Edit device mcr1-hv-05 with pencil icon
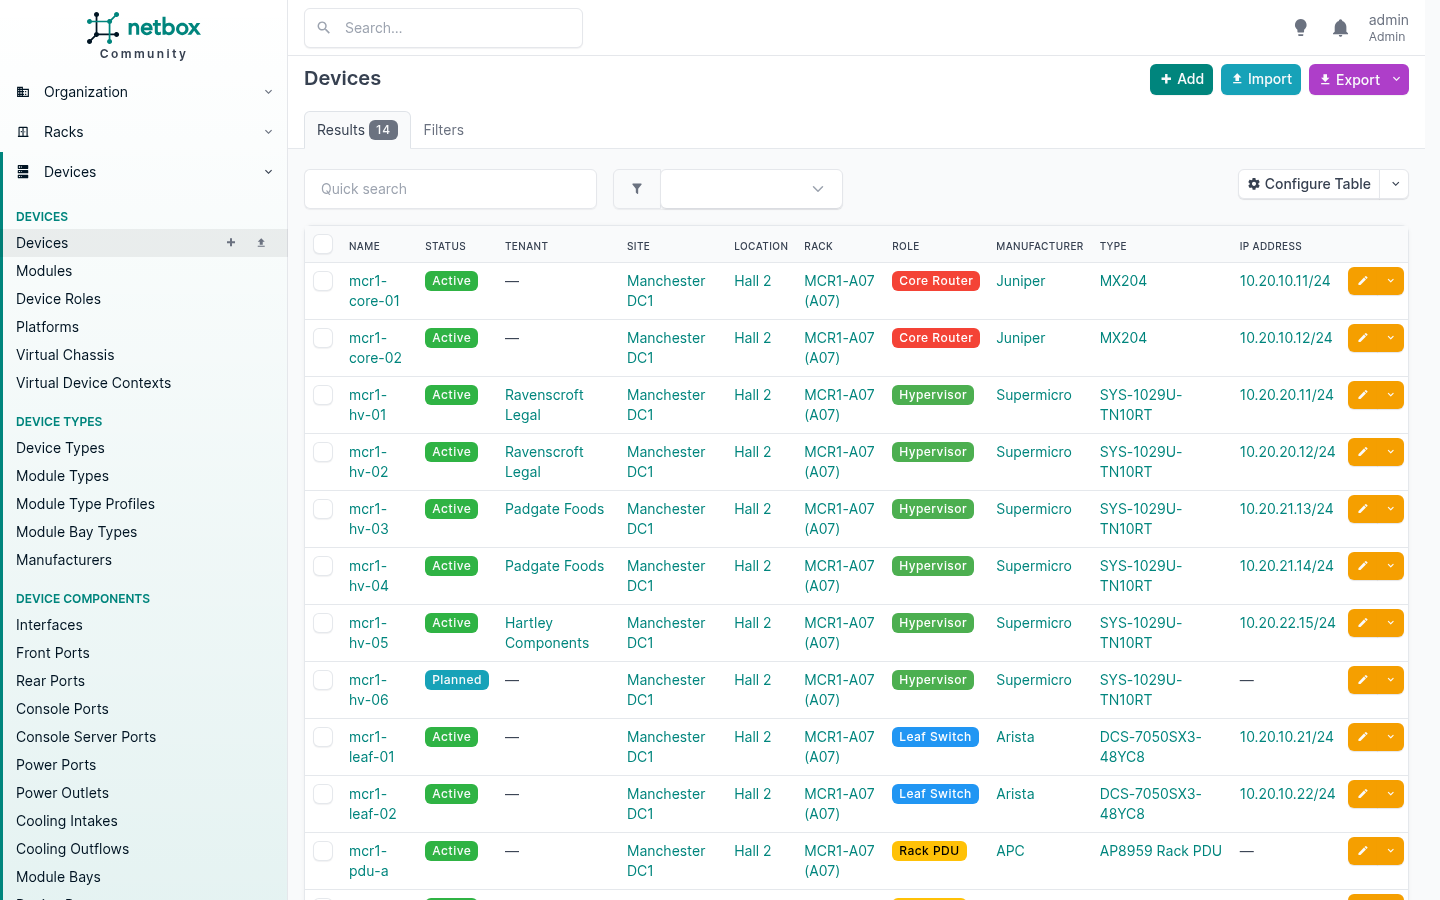 pyautogui.click(x=1363, y=623)
